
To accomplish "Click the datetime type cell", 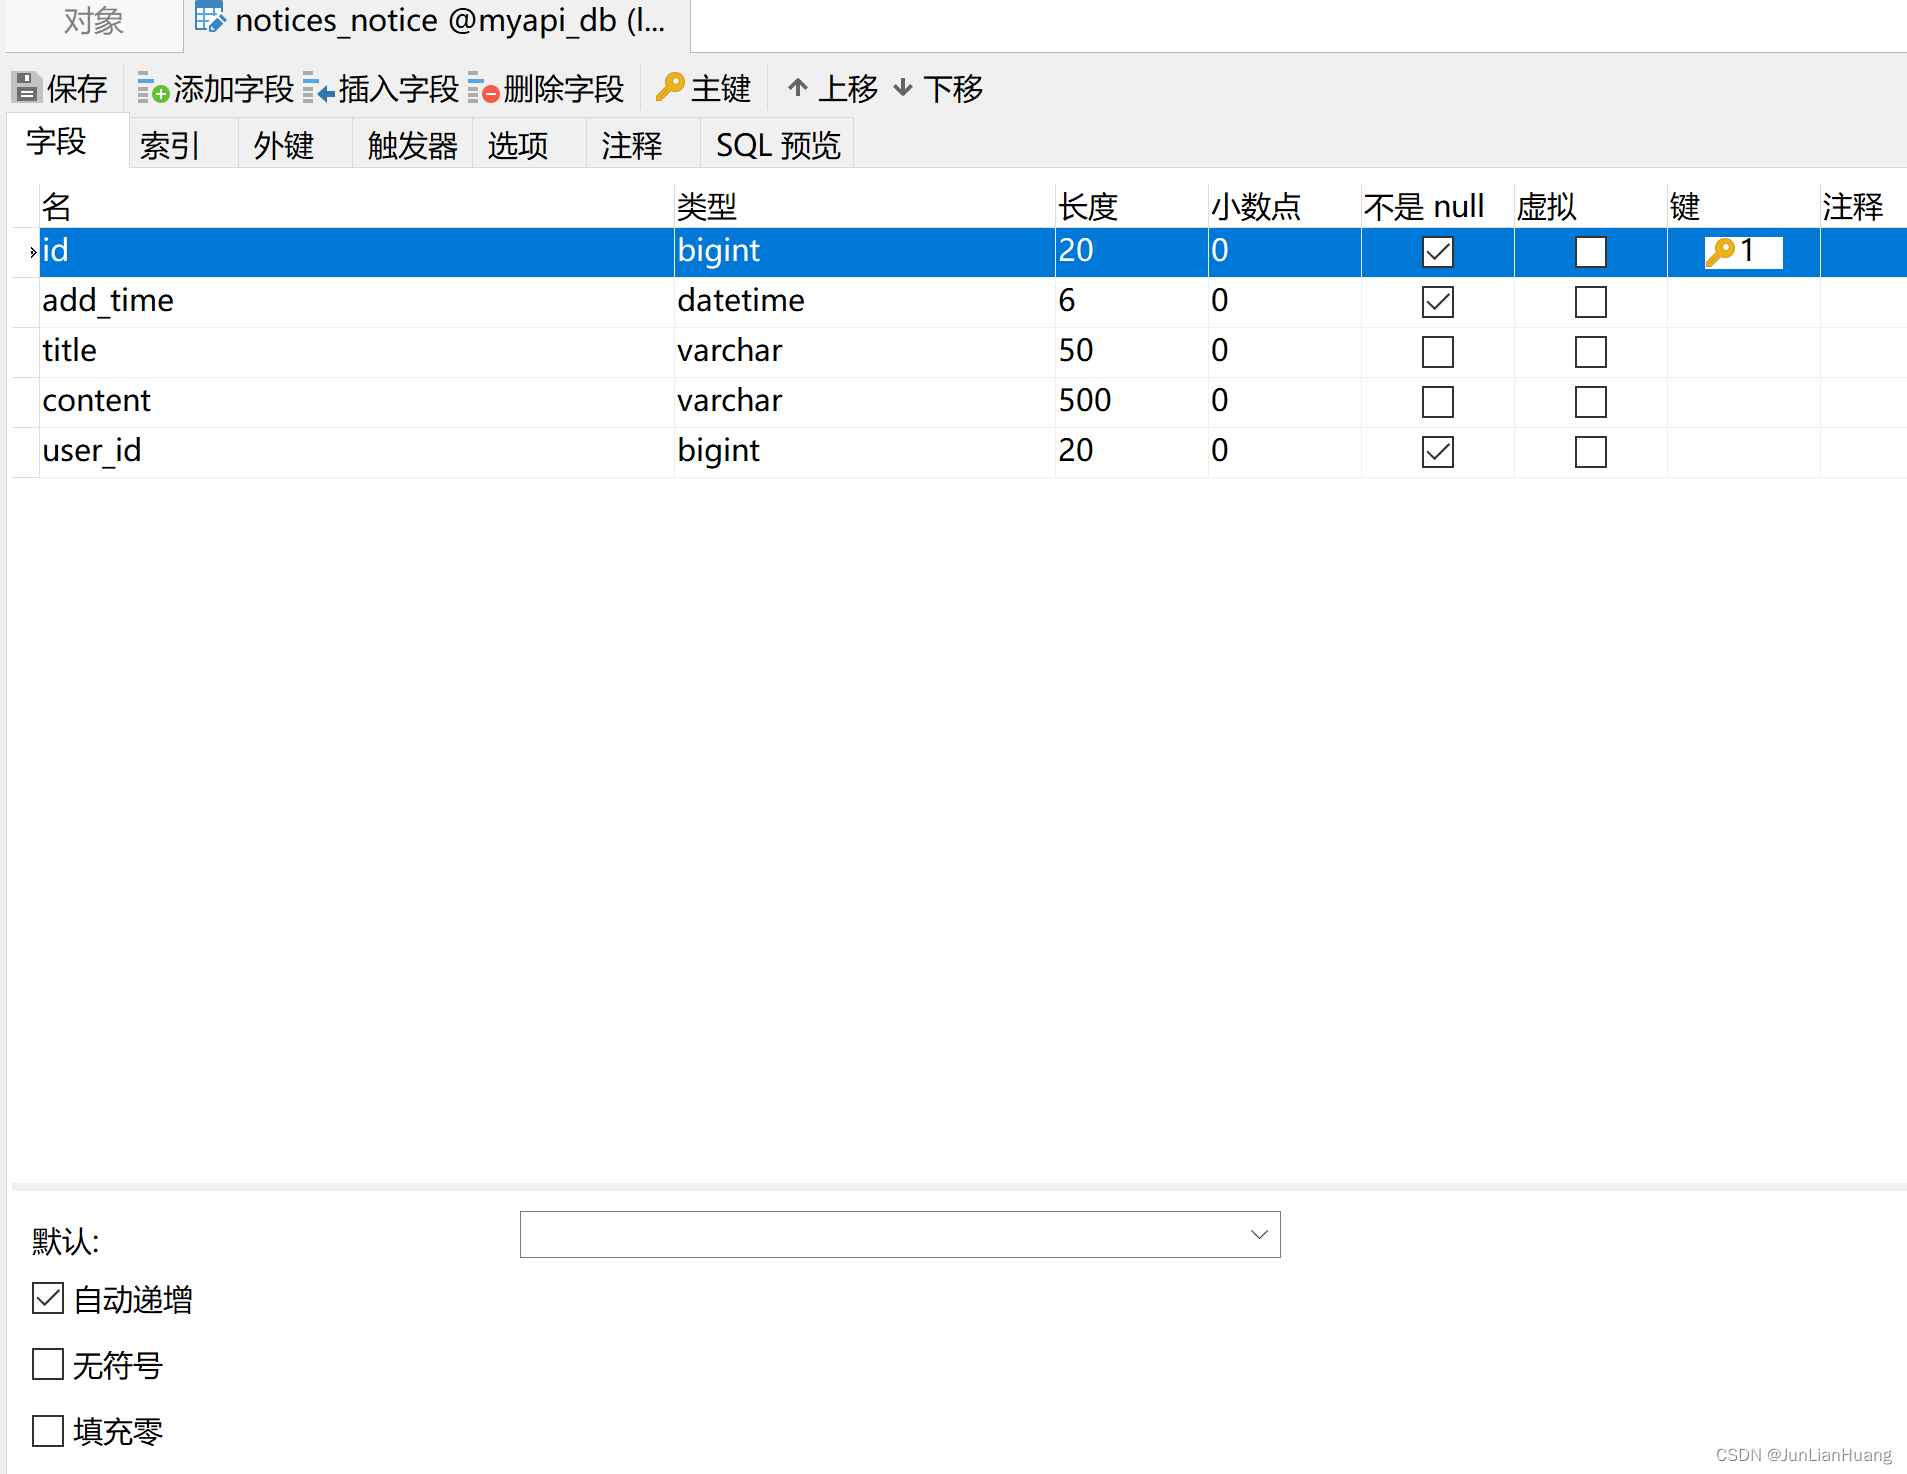I will (x=865, y=302).
